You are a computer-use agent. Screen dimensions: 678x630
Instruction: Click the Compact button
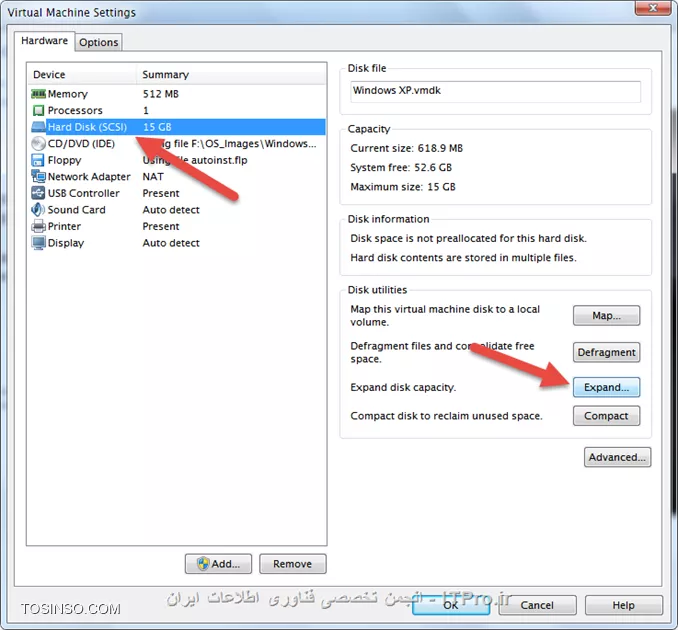[x=606, y=416]
